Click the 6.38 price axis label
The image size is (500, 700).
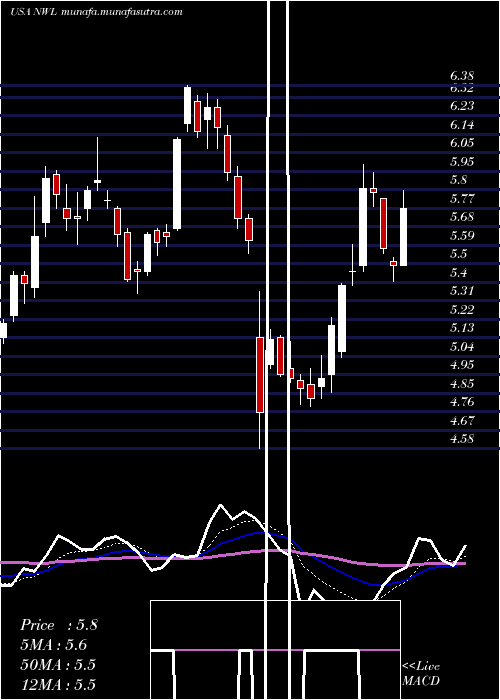[x=462, y=77]
